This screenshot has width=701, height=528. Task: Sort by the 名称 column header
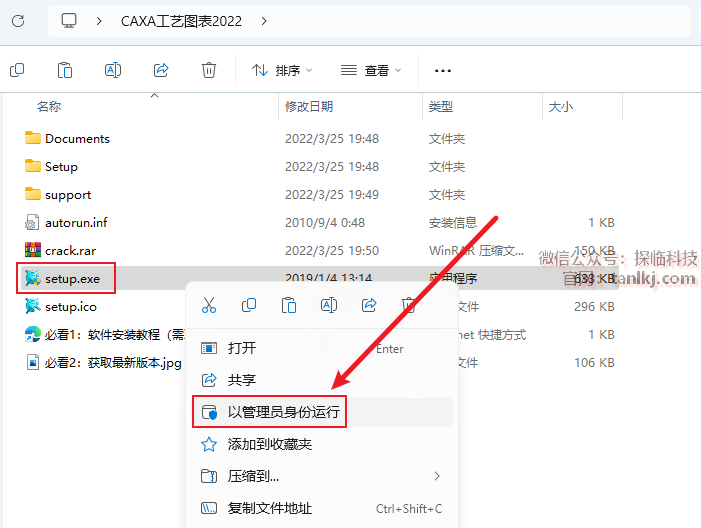point(49,106)
